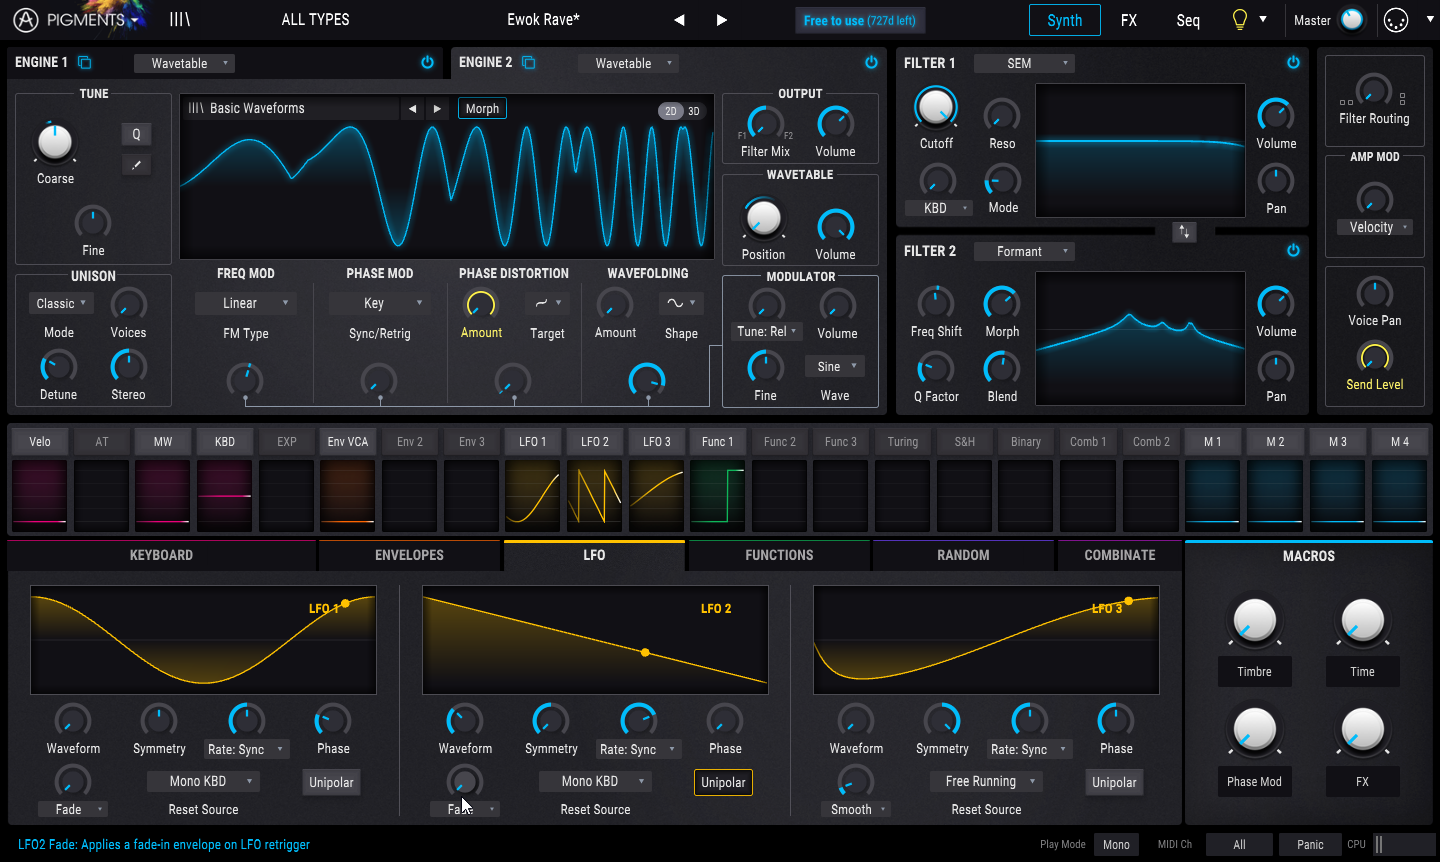Switch wavetable view to 3D
The image size is (1440, 862).
(694, 111)
